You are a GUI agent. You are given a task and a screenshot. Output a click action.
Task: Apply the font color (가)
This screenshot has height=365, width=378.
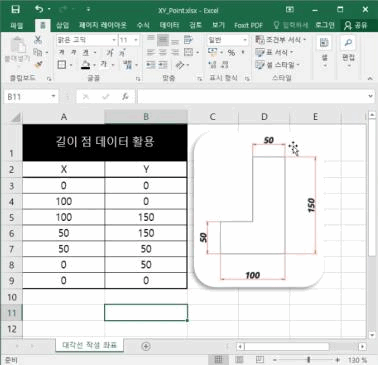tap(104, 64)
